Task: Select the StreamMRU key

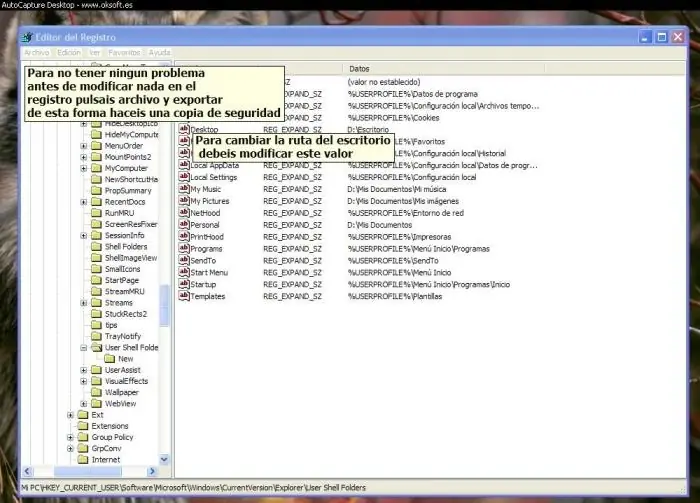Action: (x=125, y=291)
